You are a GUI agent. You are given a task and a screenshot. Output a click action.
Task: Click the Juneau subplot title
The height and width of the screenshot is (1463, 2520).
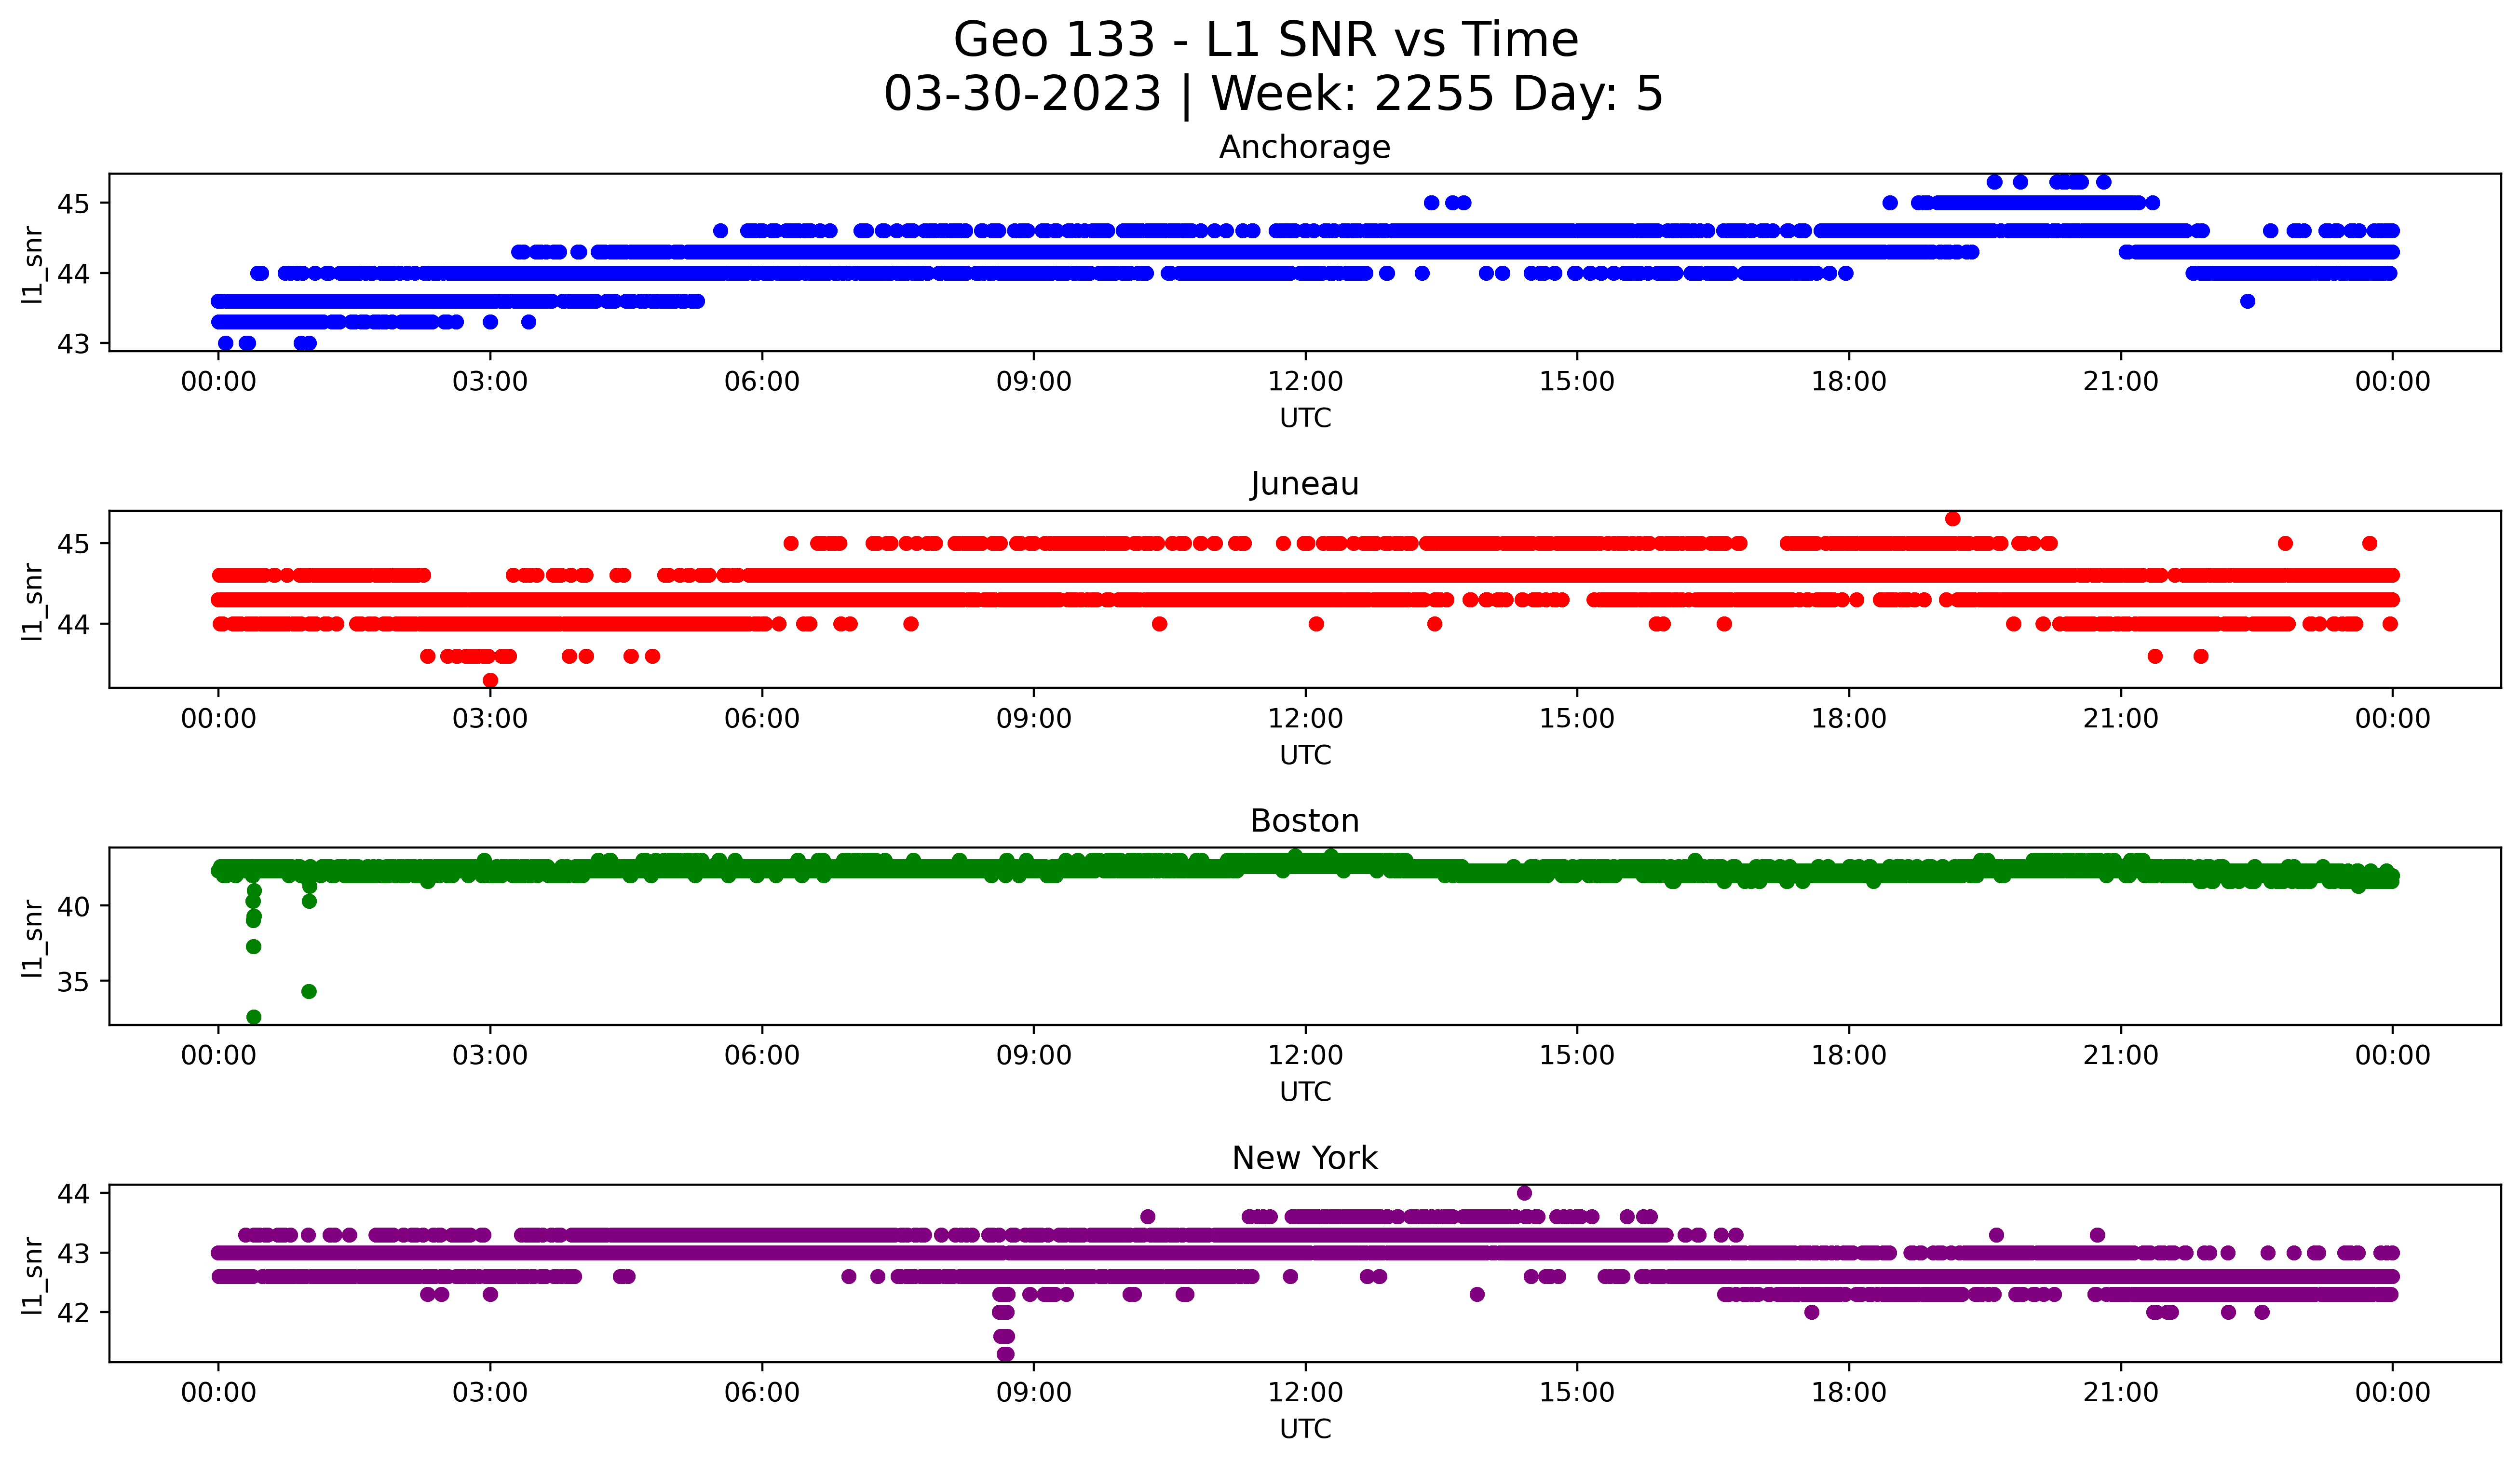[1304, 484]
